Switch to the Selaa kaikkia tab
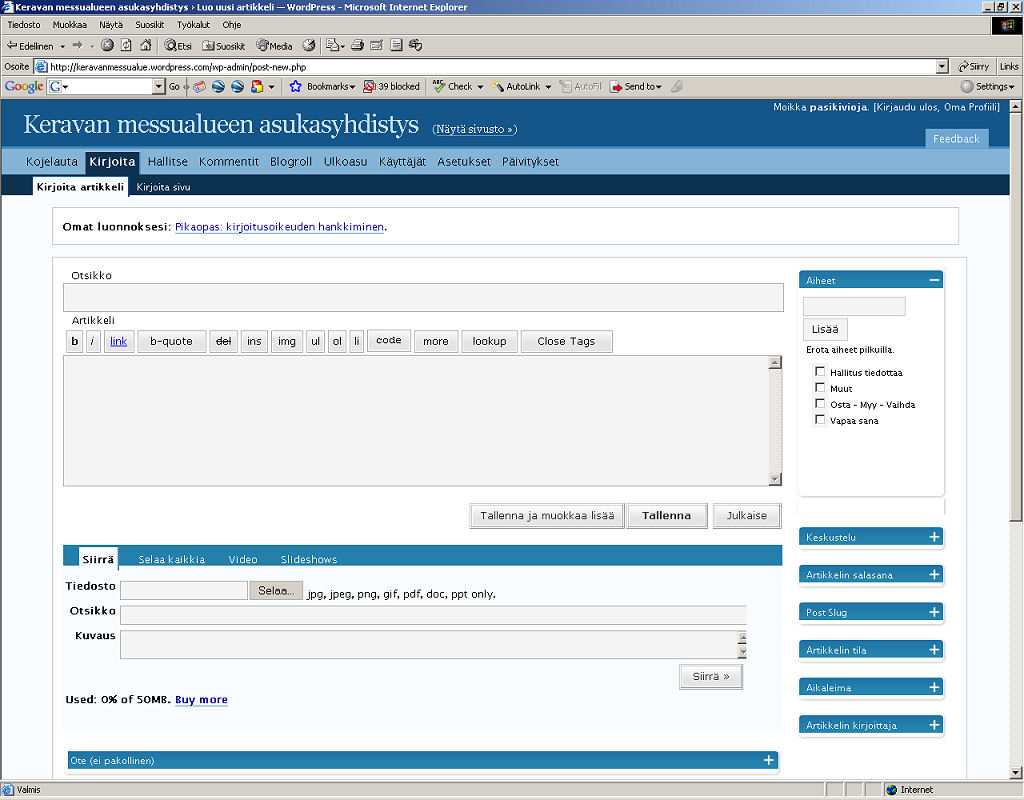This screenshot has width=1024, height=800. 172,559
